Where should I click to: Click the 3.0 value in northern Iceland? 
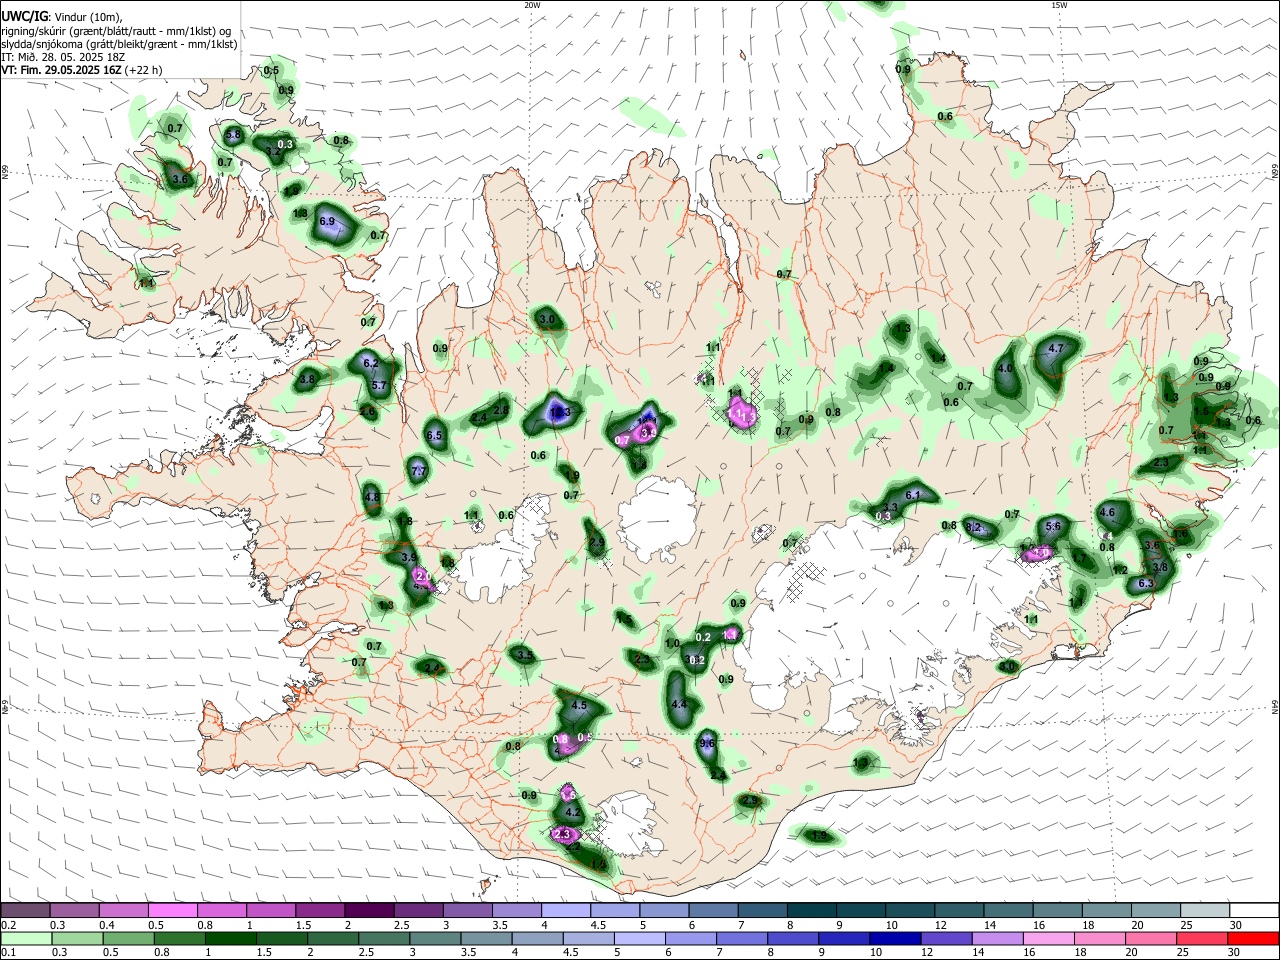[547, 320]
